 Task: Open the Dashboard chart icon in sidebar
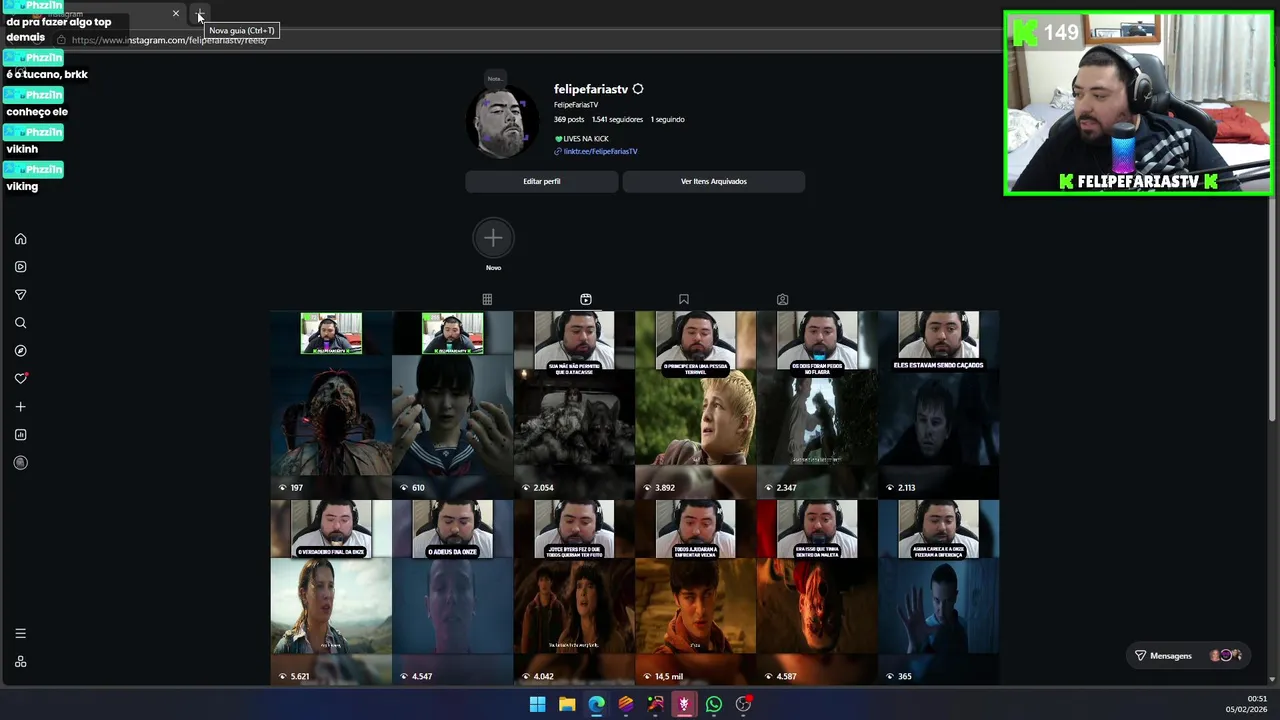tap(20, 435)
